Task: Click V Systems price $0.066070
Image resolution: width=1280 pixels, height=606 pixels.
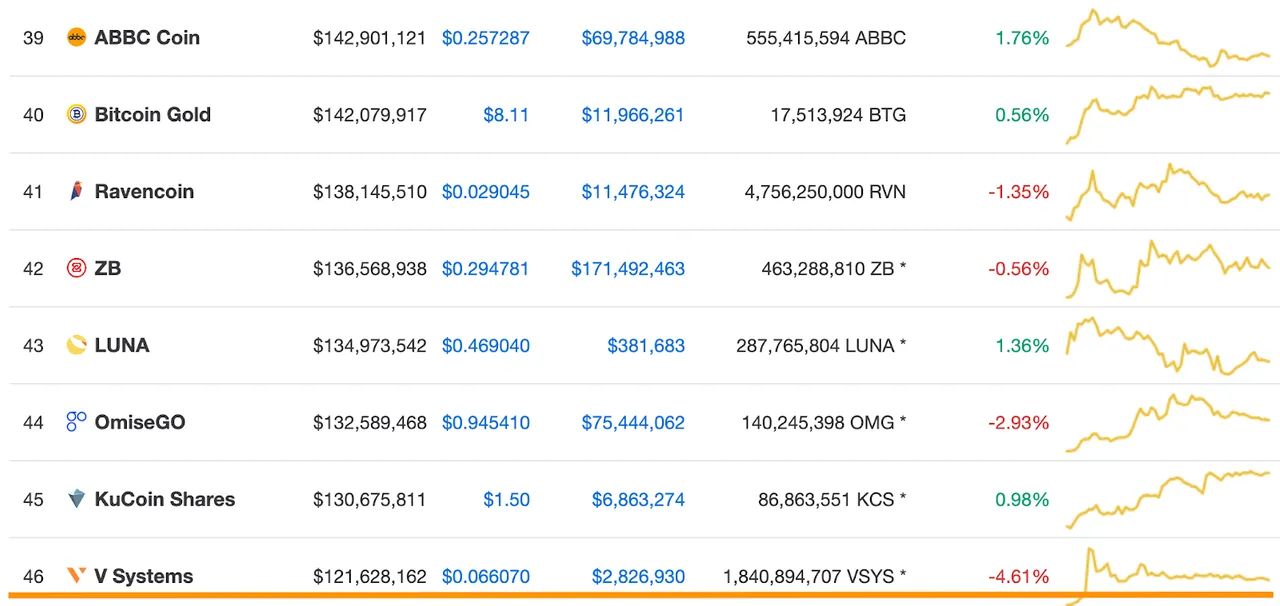Action: click(486, 577)
